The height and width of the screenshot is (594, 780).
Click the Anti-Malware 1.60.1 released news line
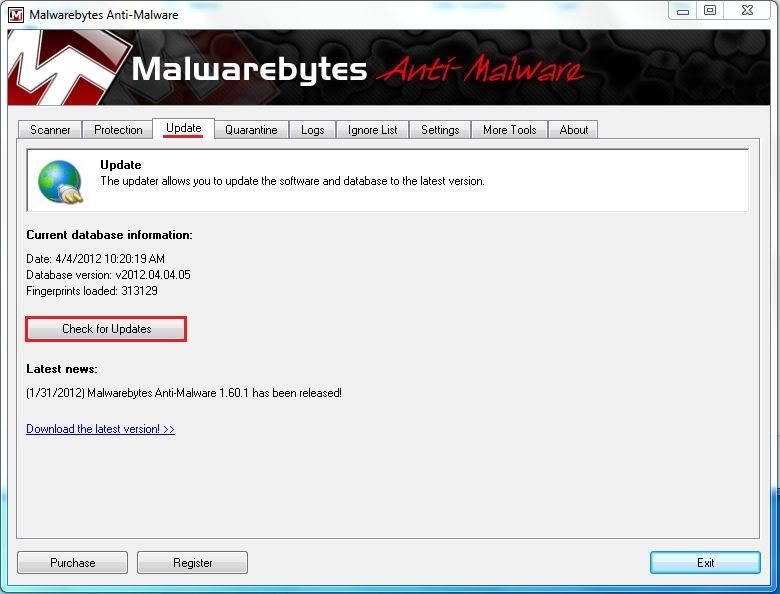[x=184, y=393]
